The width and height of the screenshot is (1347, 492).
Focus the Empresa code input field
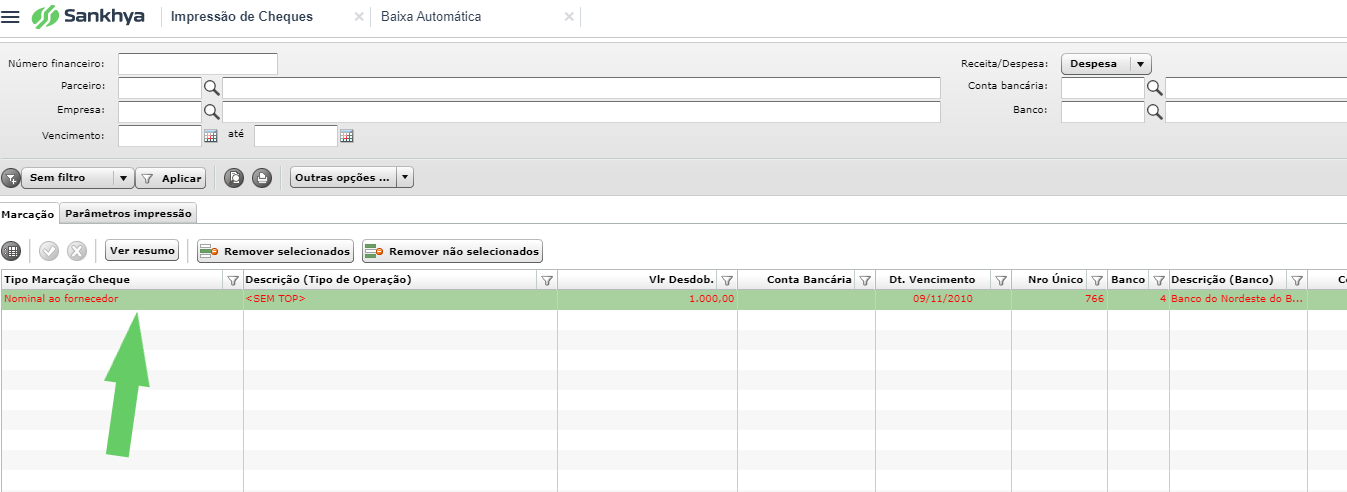coord(160,112)
